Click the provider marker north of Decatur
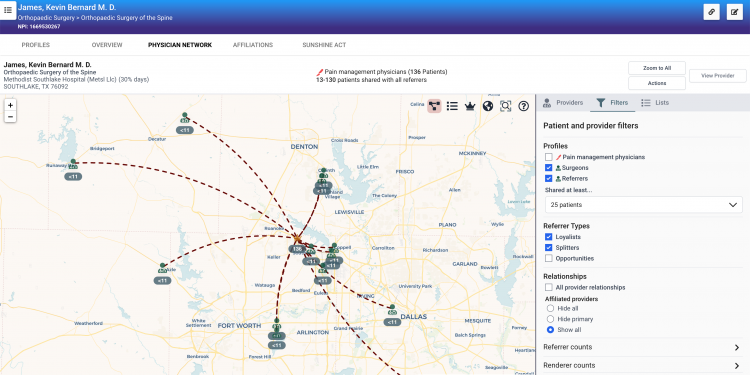This screenshot has width=750, height=375. tap(185, 118)
